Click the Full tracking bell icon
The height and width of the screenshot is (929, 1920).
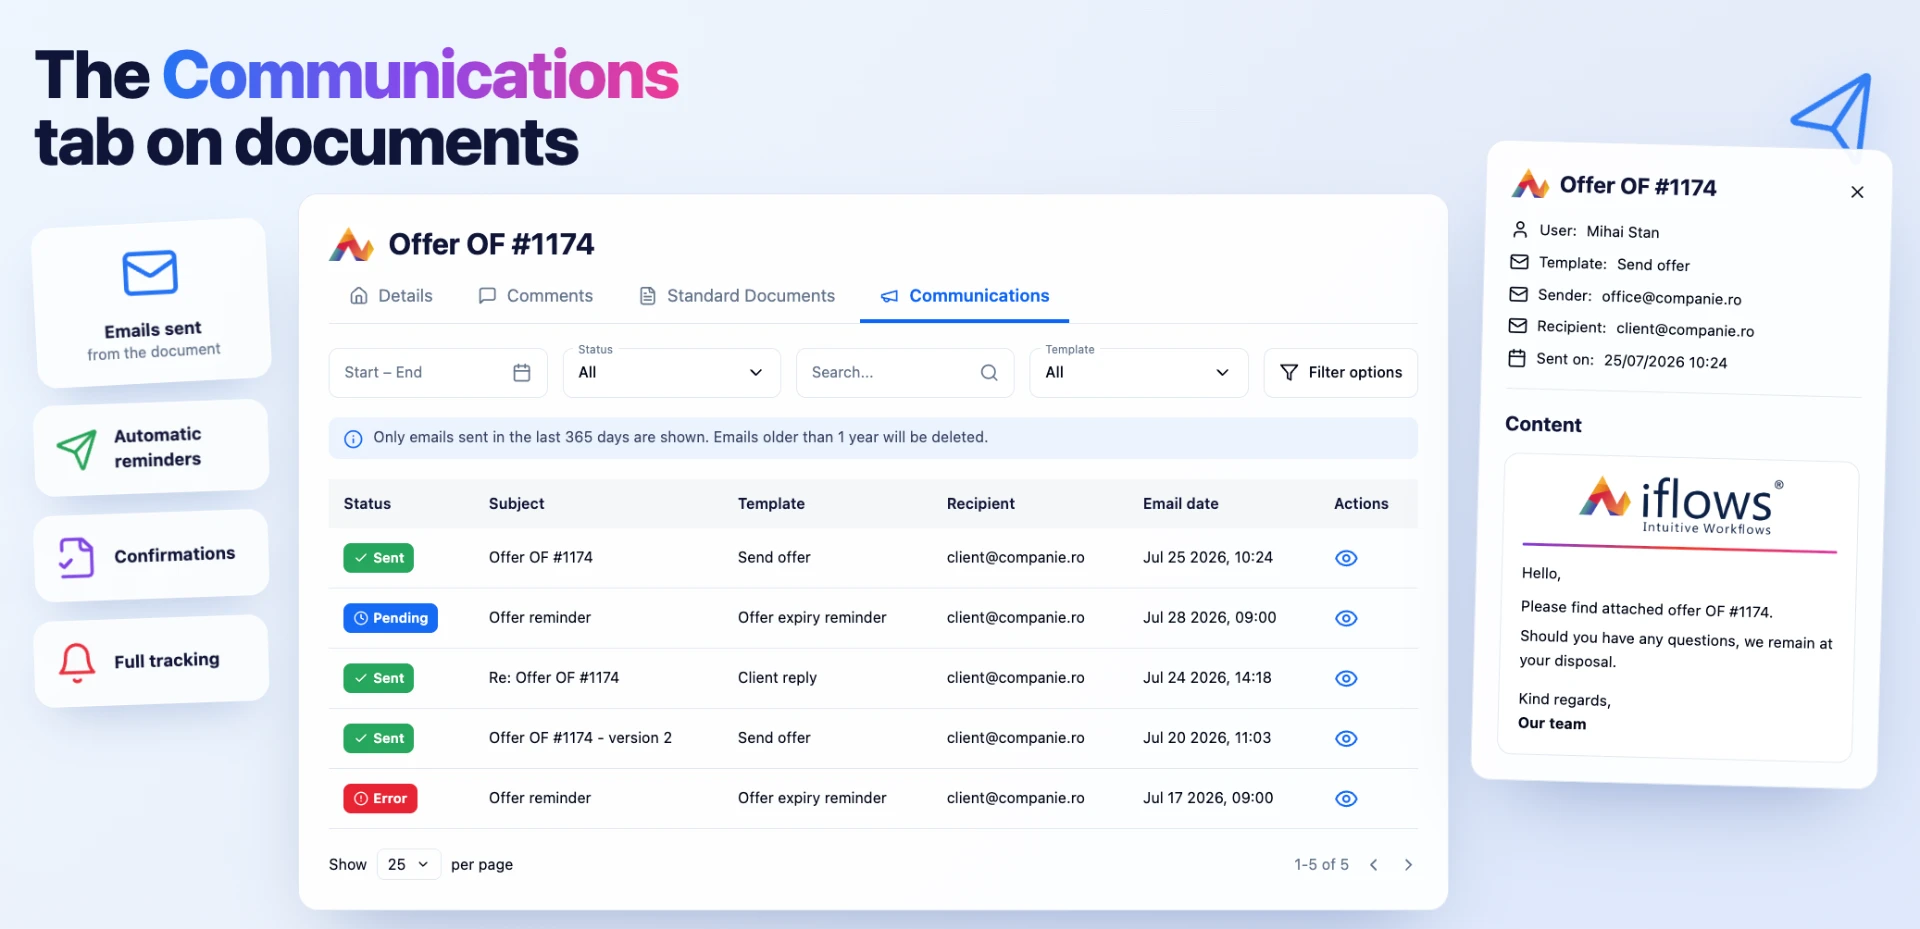(x=77, y=663)
